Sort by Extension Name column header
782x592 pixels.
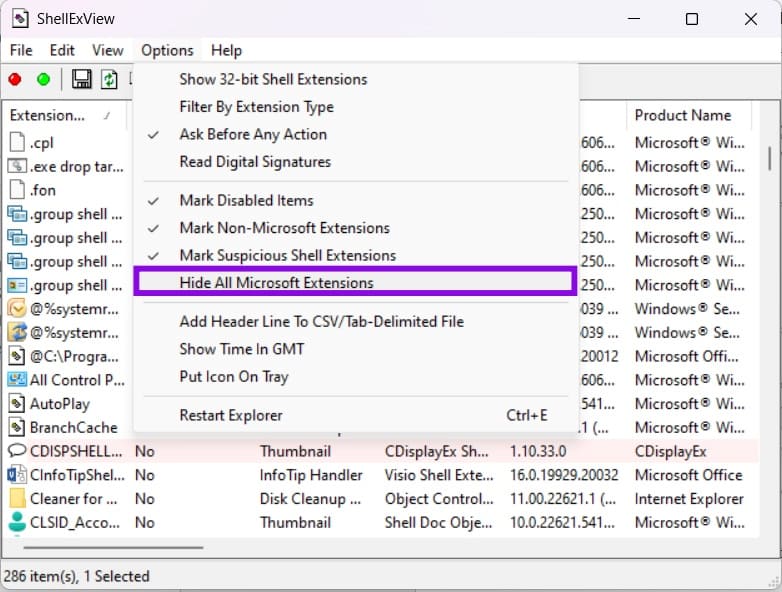(64, 115)
